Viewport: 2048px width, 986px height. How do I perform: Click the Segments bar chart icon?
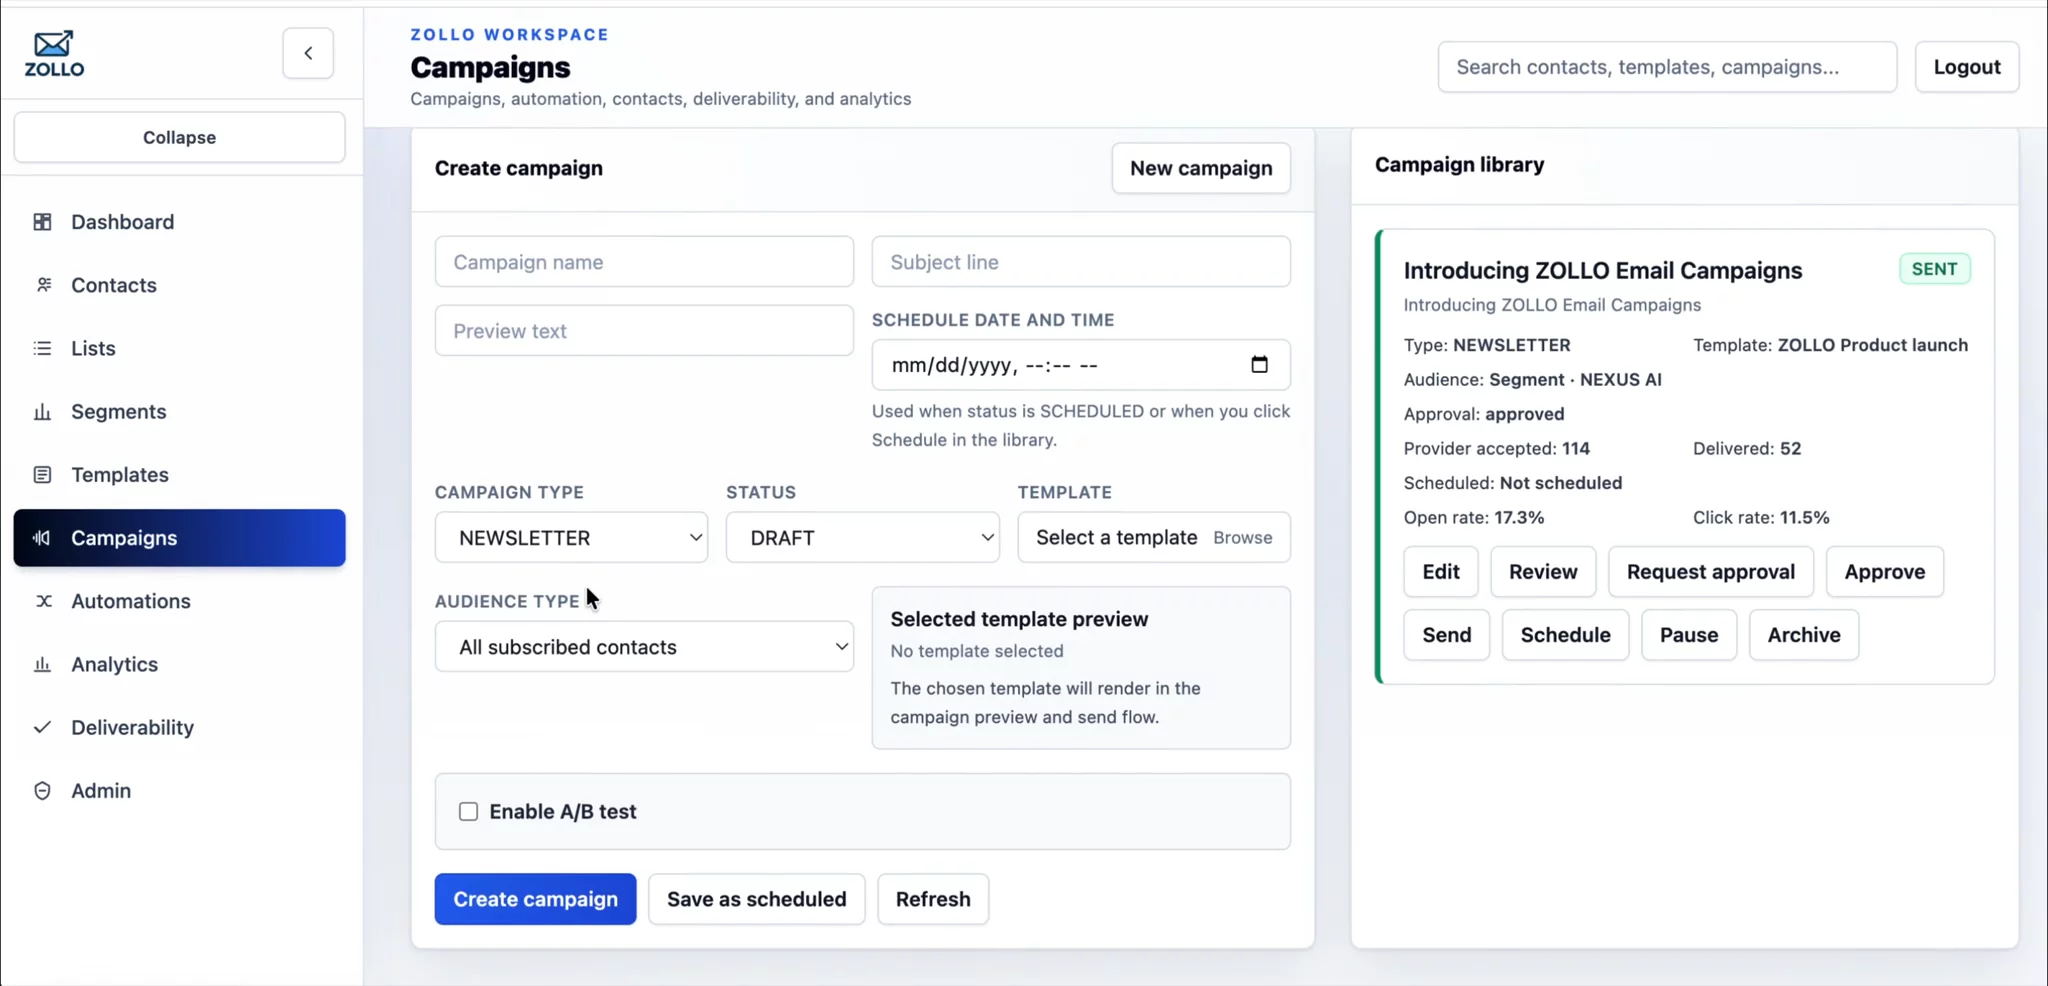point(42,412)
